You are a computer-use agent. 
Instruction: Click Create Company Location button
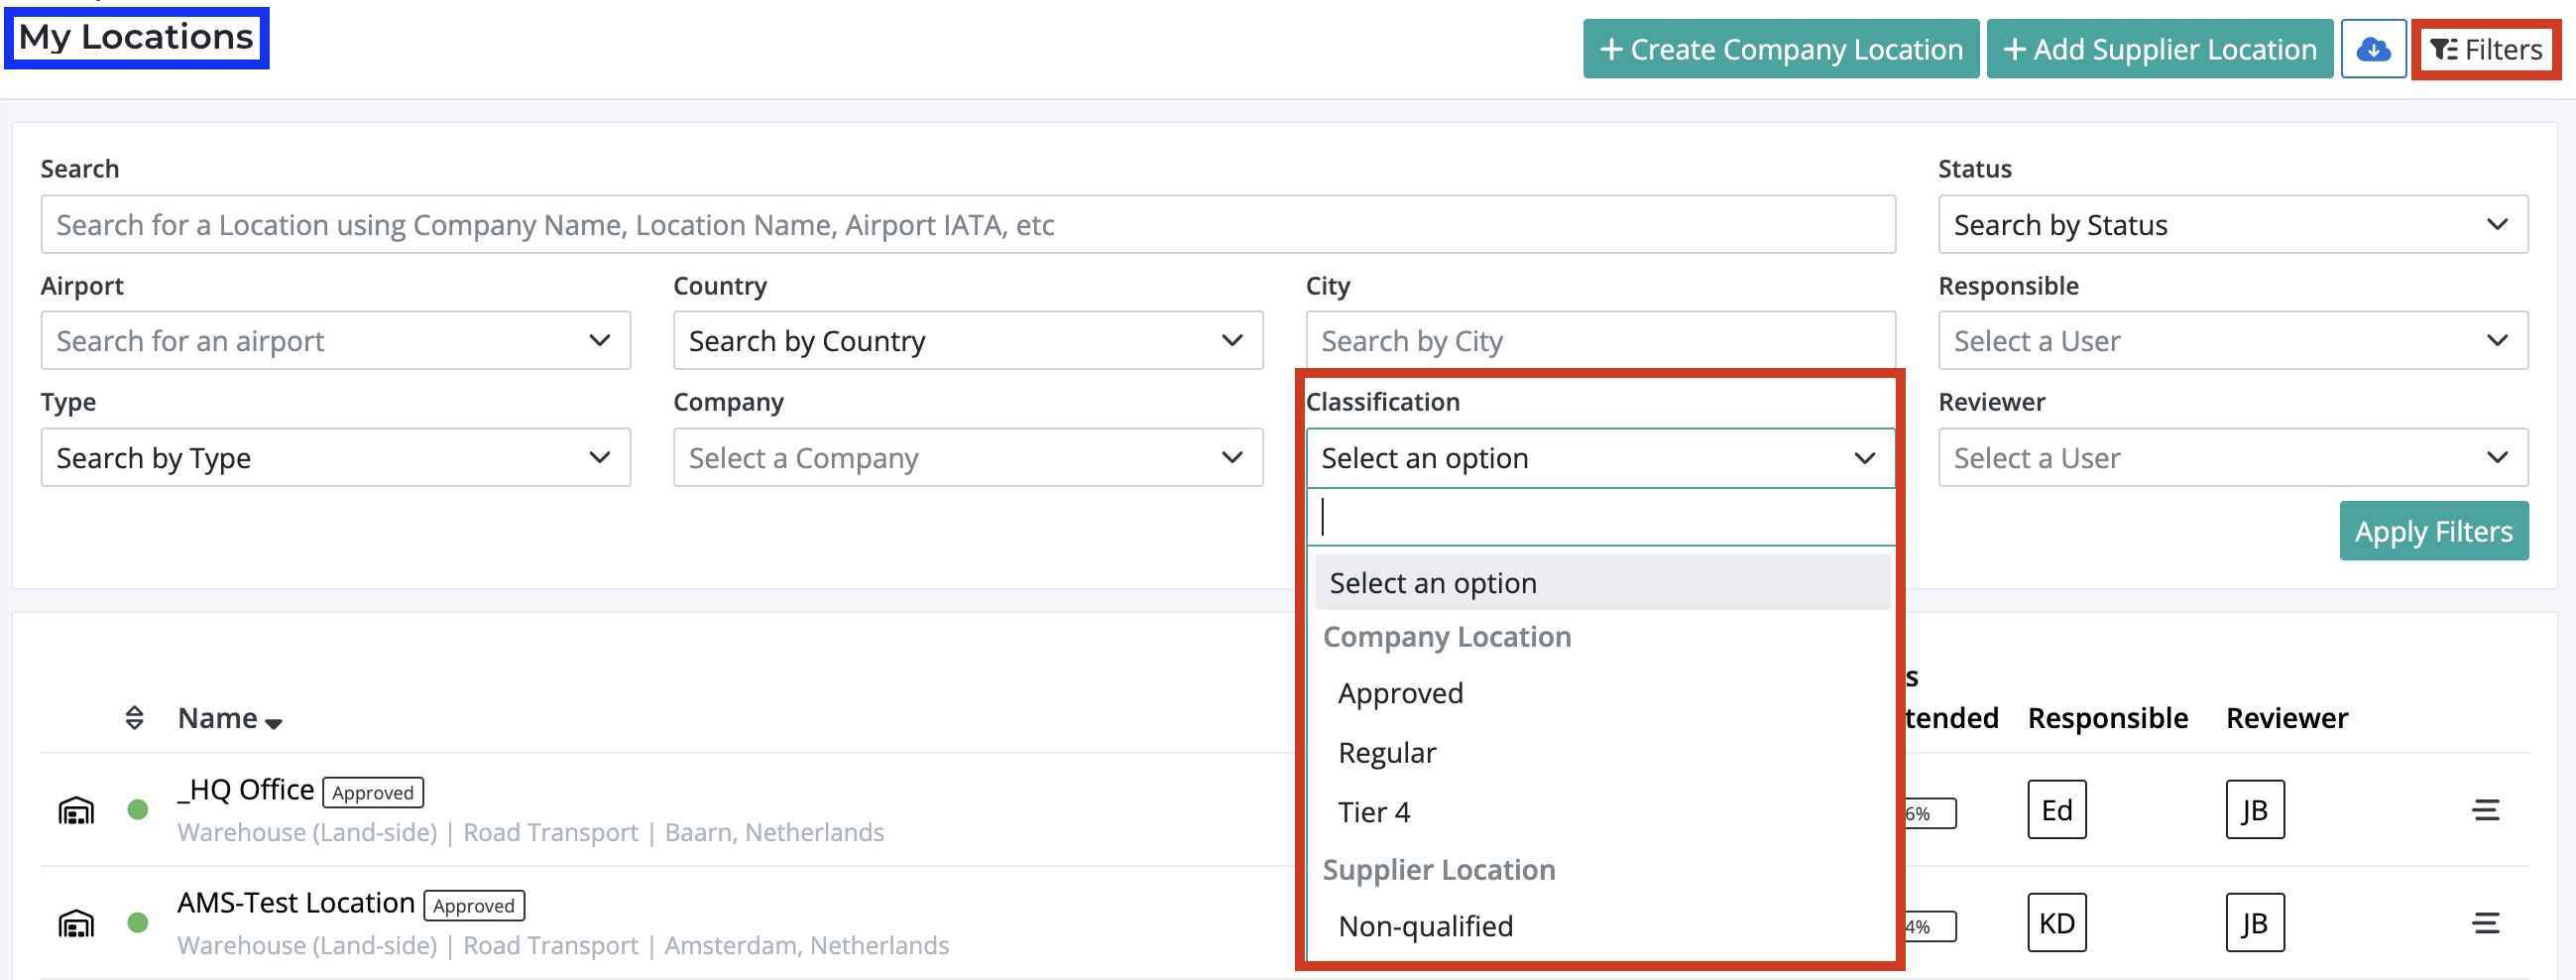(1780, 49)
